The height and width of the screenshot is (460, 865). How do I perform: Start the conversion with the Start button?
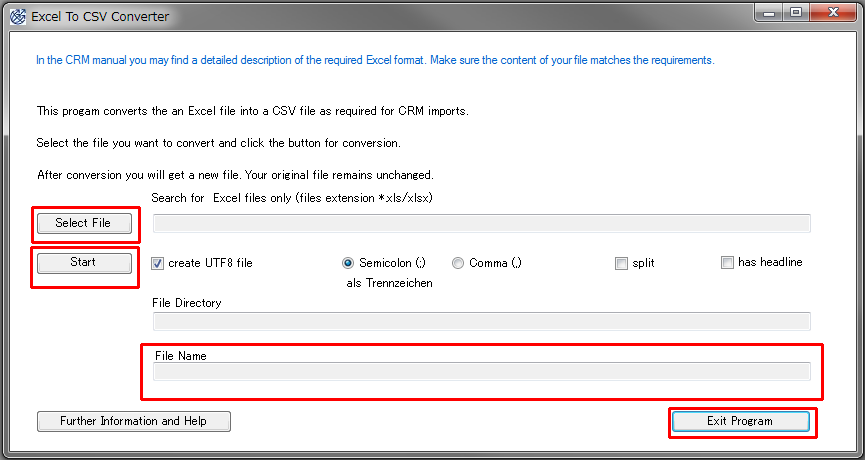(84, 262)
